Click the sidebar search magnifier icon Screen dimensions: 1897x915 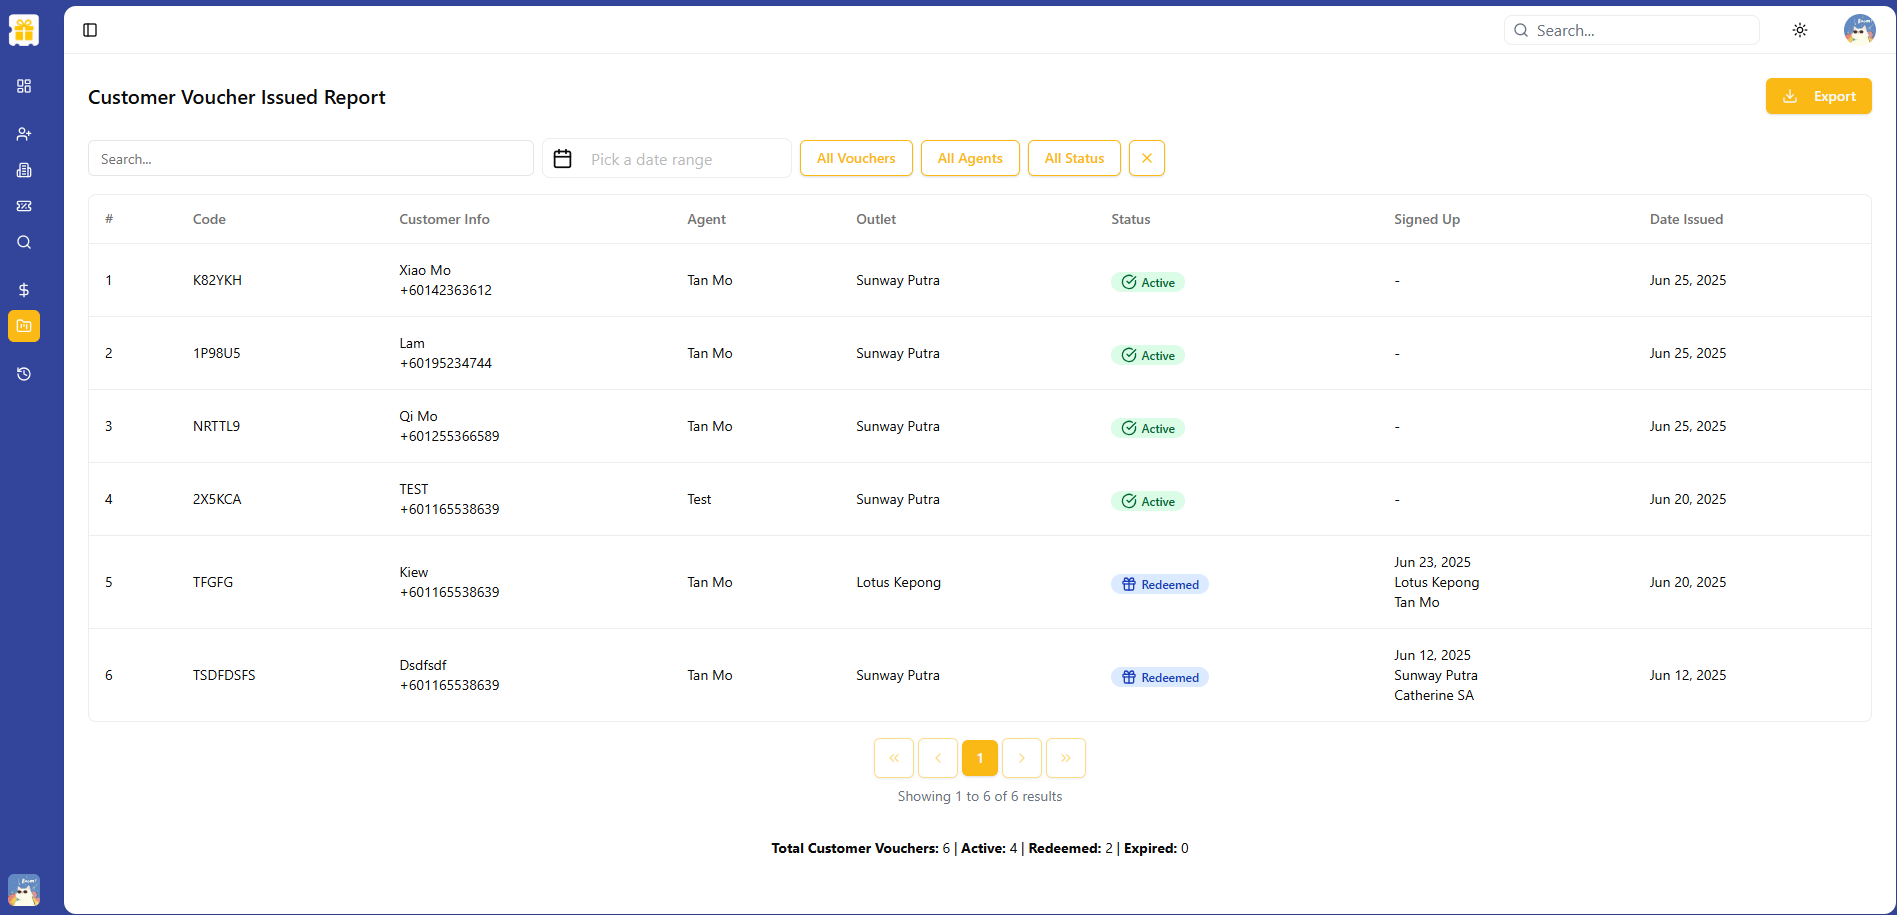tap(24, 242)
